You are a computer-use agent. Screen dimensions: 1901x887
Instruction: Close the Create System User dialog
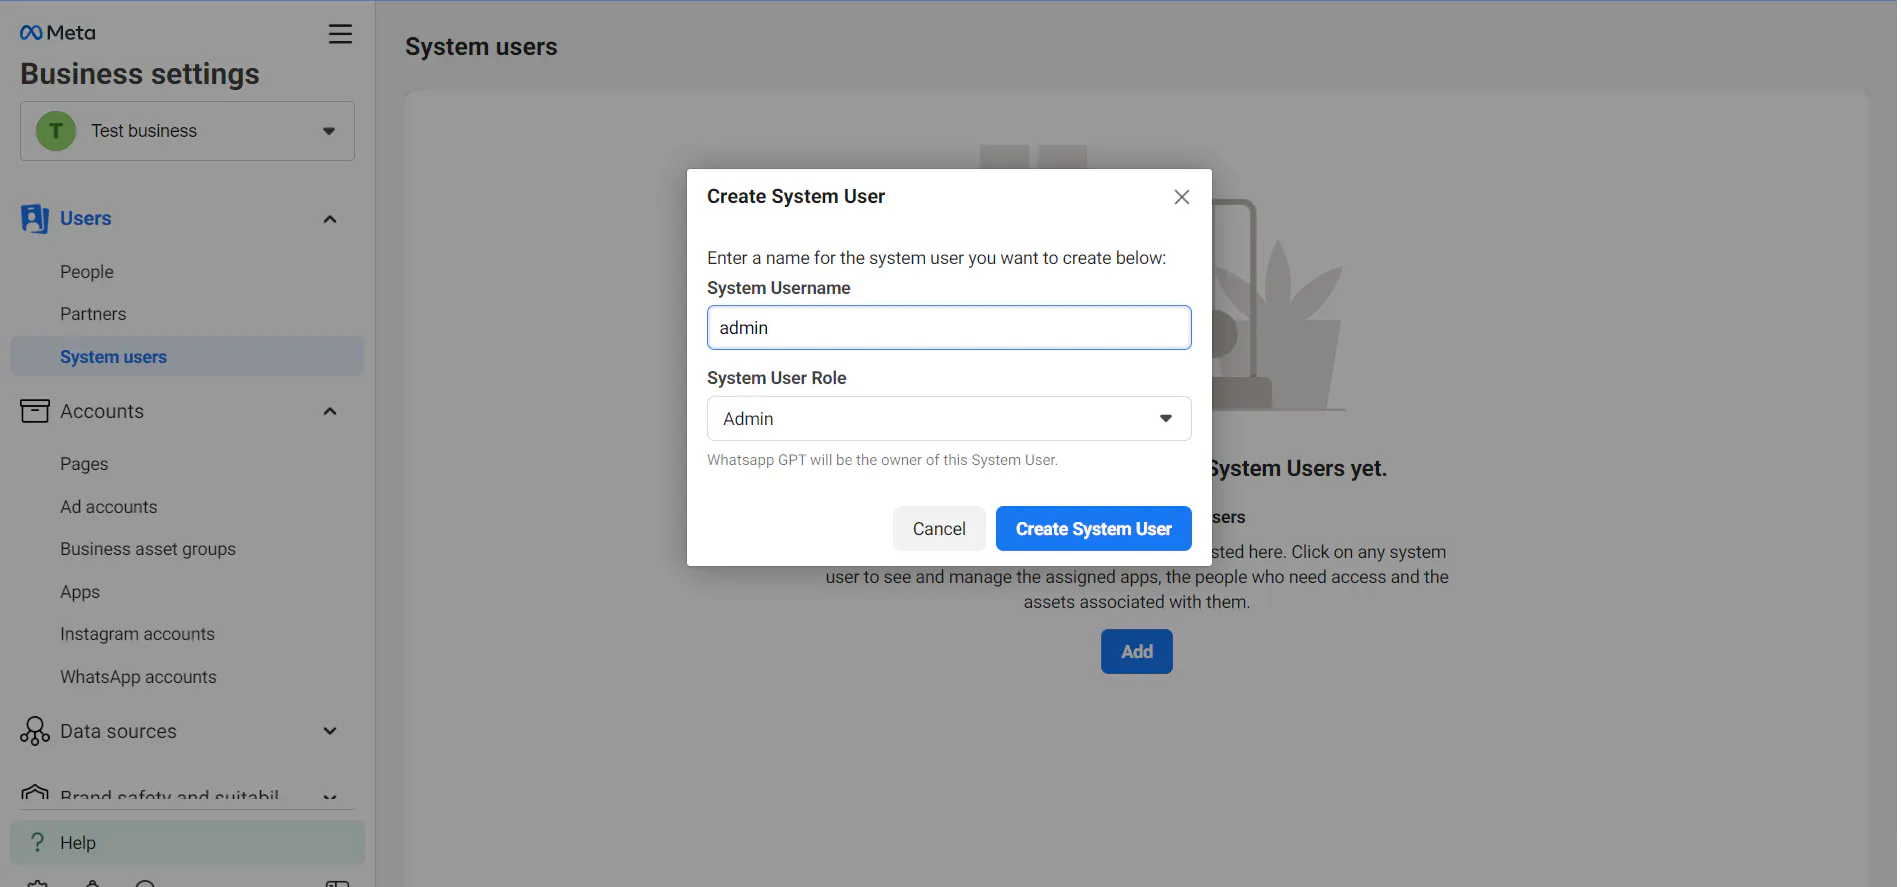tap(1181, 197)
